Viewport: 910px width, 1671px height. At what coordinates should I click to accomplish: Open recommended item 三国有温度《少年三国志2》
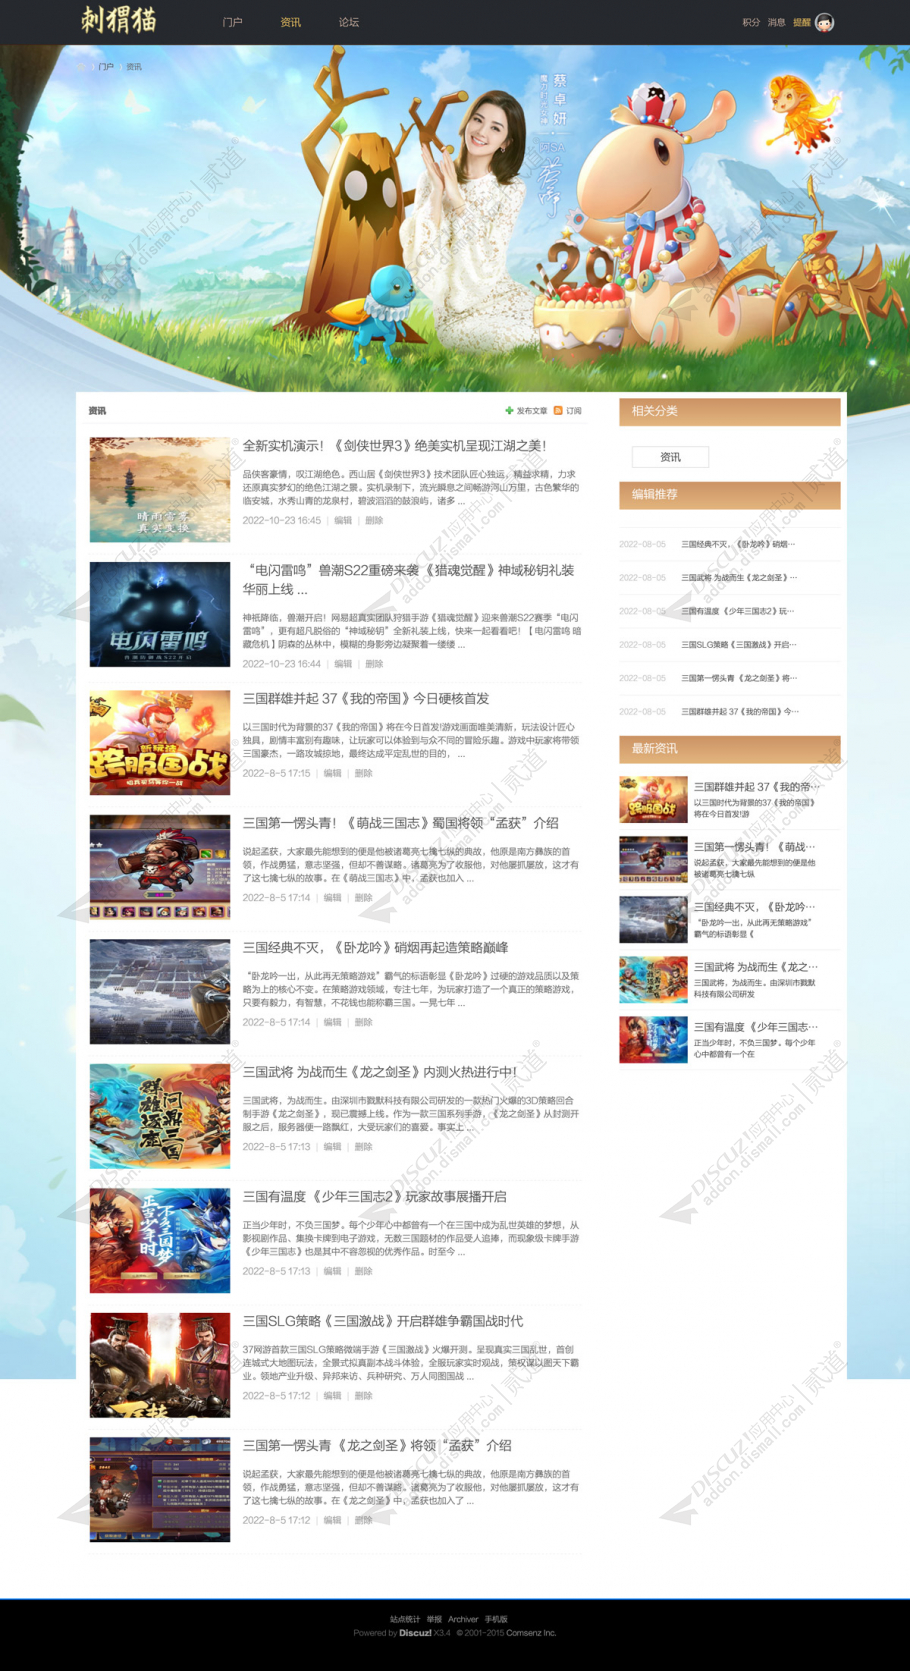739,611
